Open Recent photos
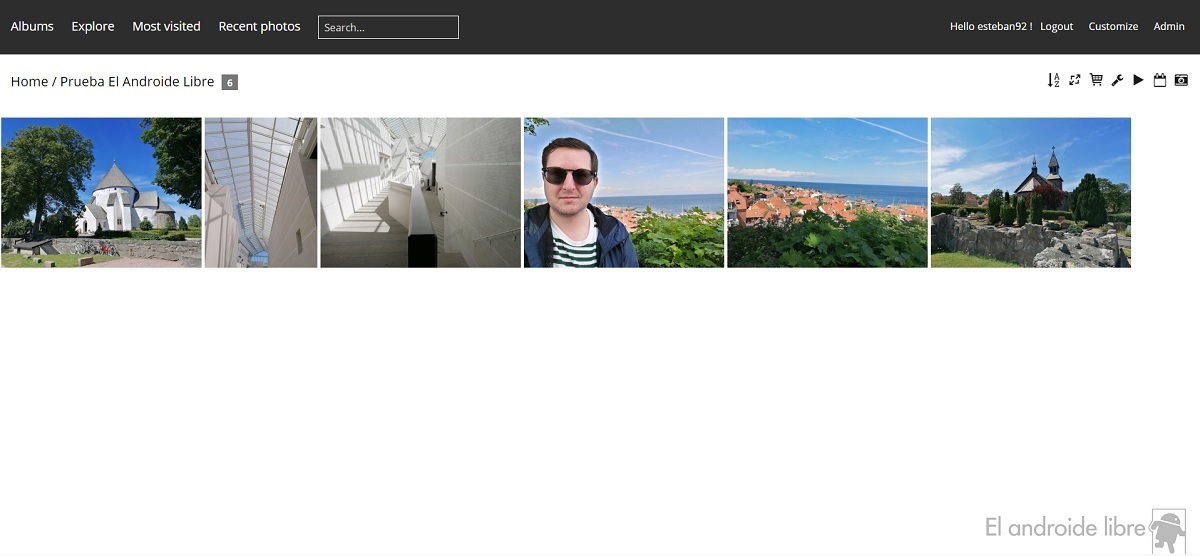Image resolution: width=1200 pixels, height=556 pixels. (259, 26)
